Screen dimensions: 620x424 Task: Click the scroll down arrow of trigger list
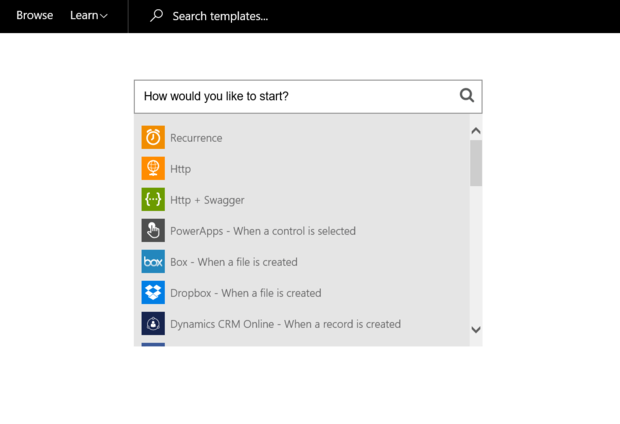point(476,329)
